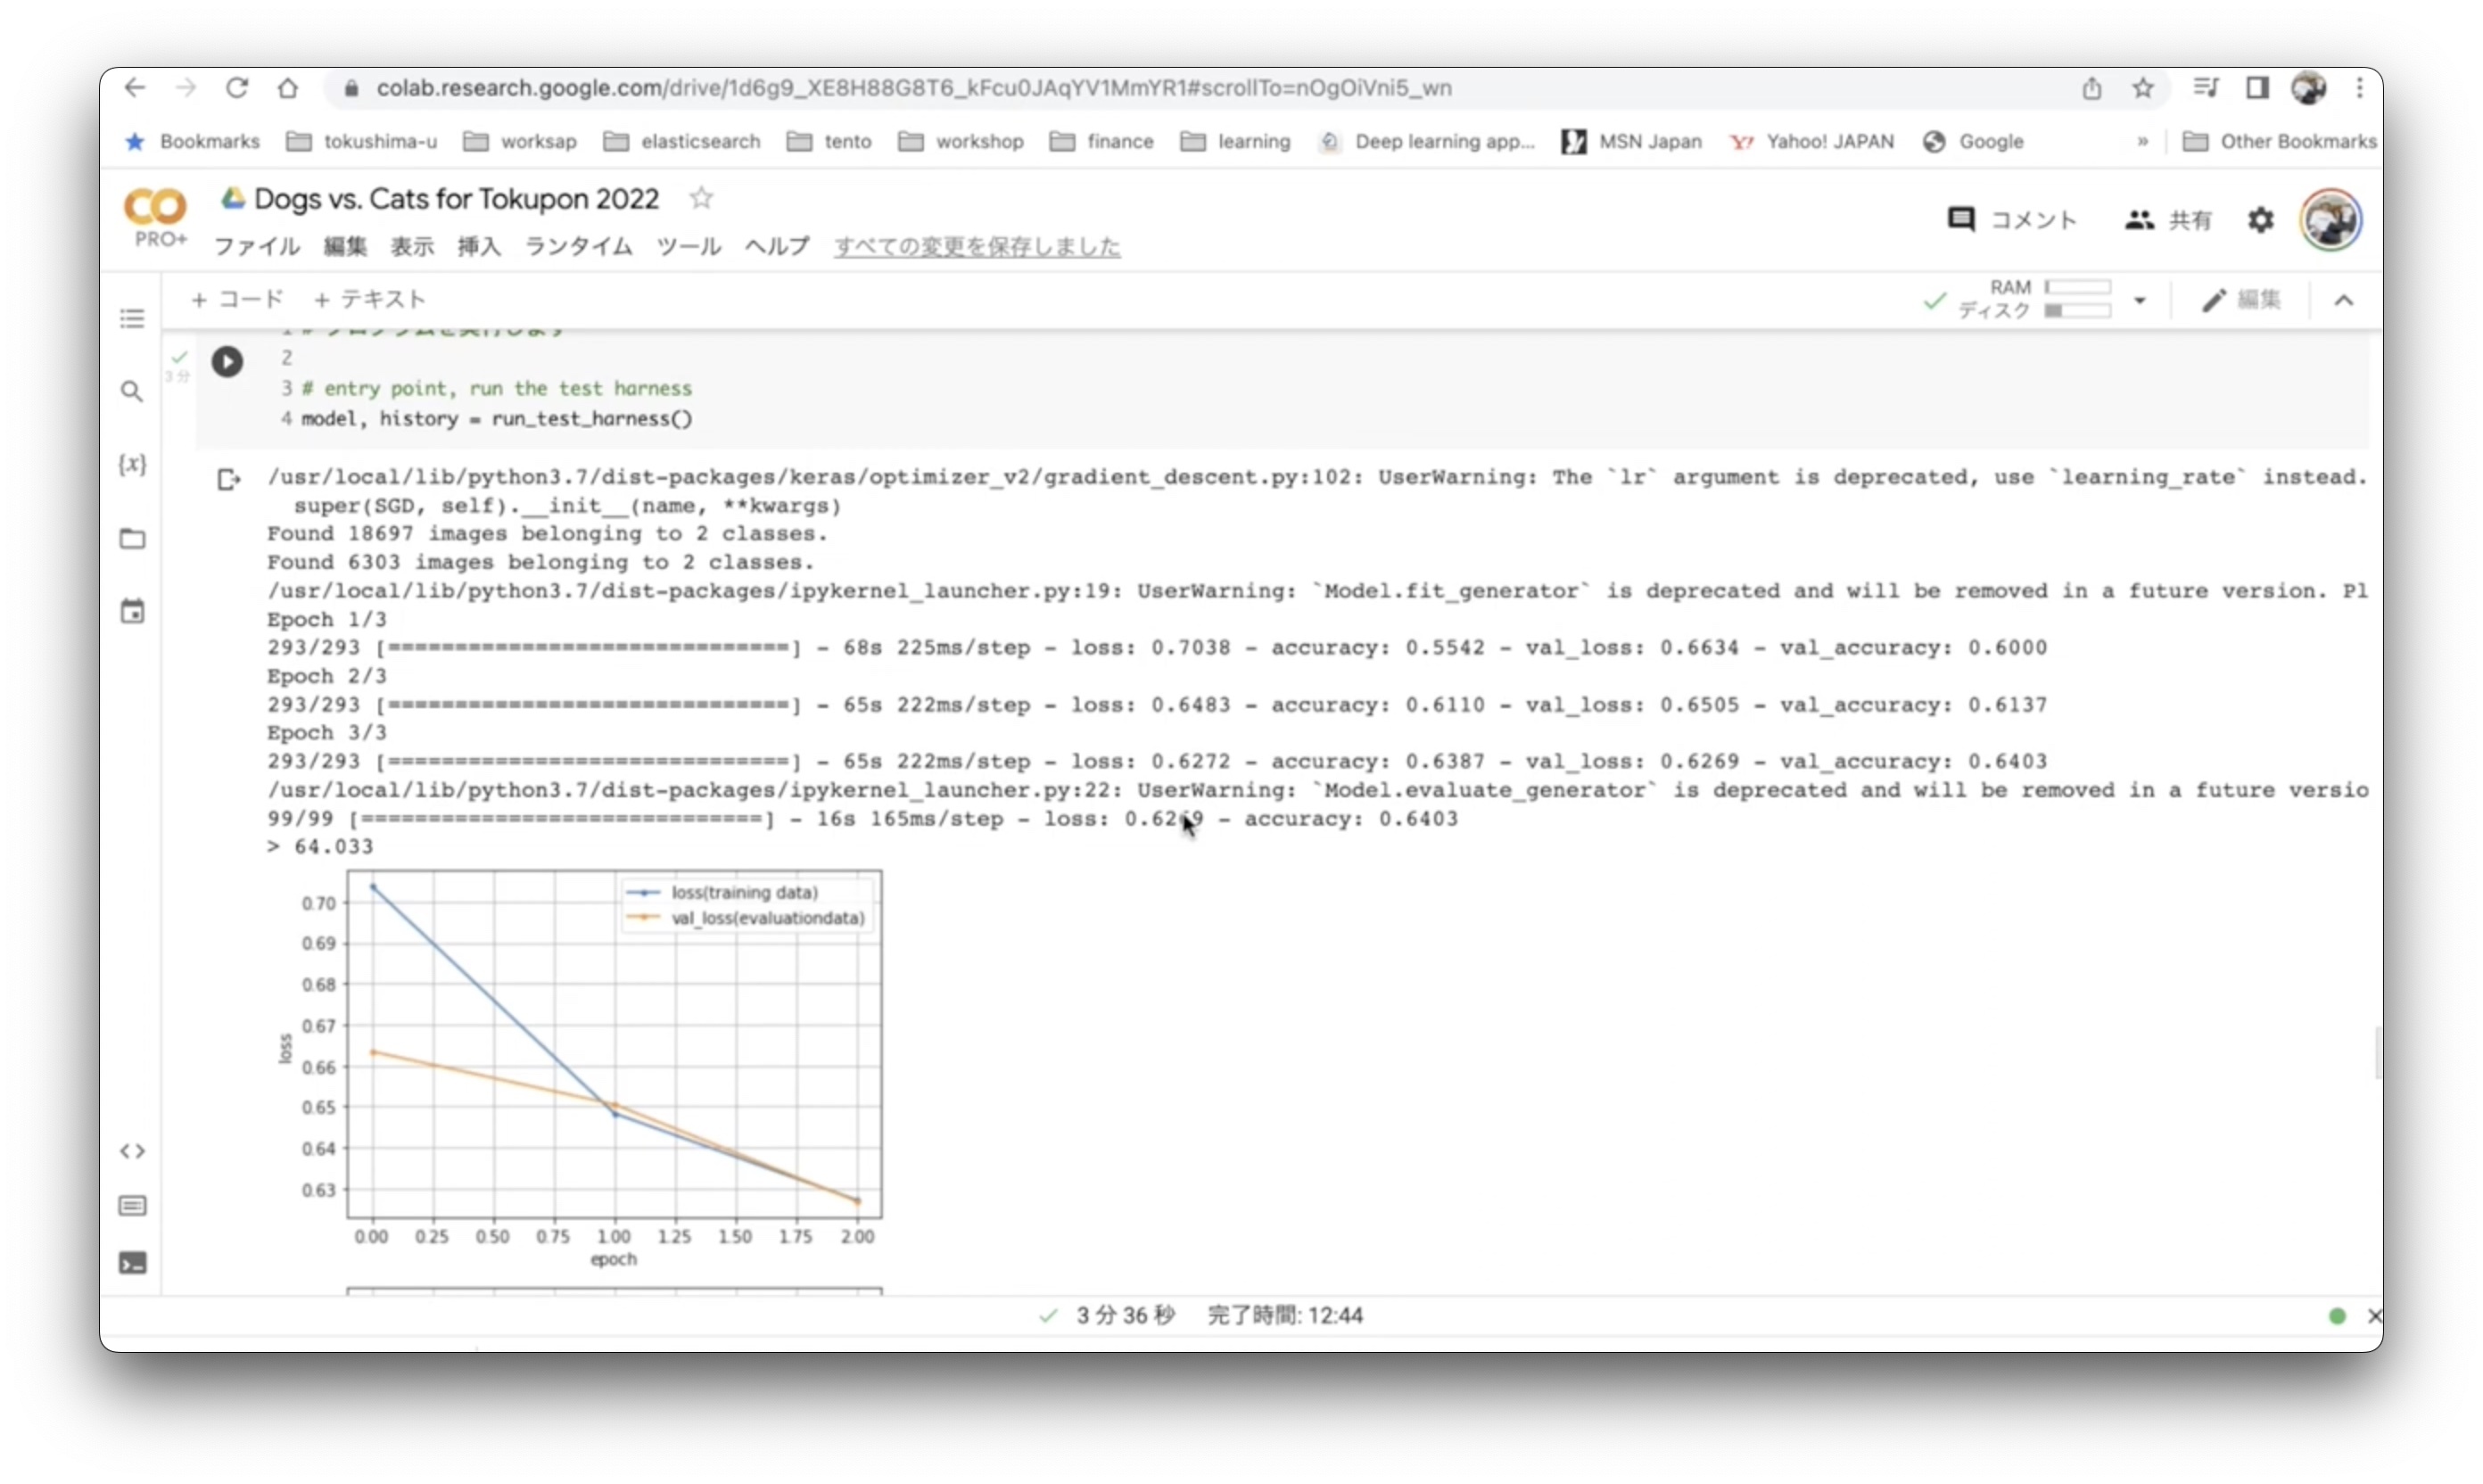Open the workshop bookmark folder
Screen dimensions: 2483x1484
click(960, 141)
